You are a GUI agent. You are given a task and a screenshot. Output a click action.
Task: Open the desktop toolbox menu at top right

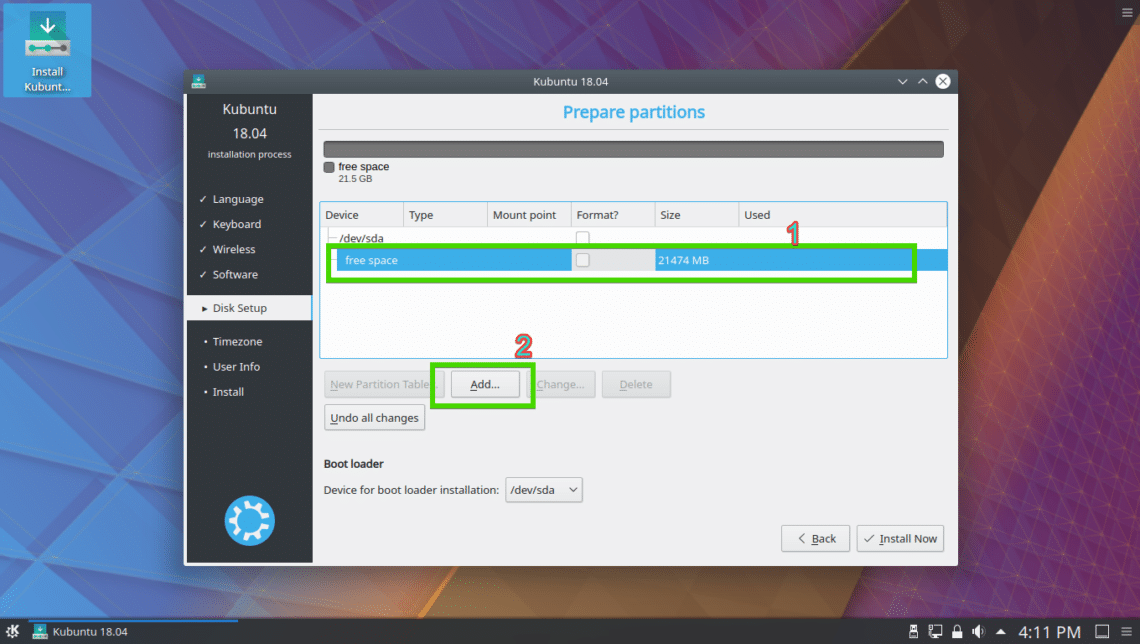[x=1127, y=12]
